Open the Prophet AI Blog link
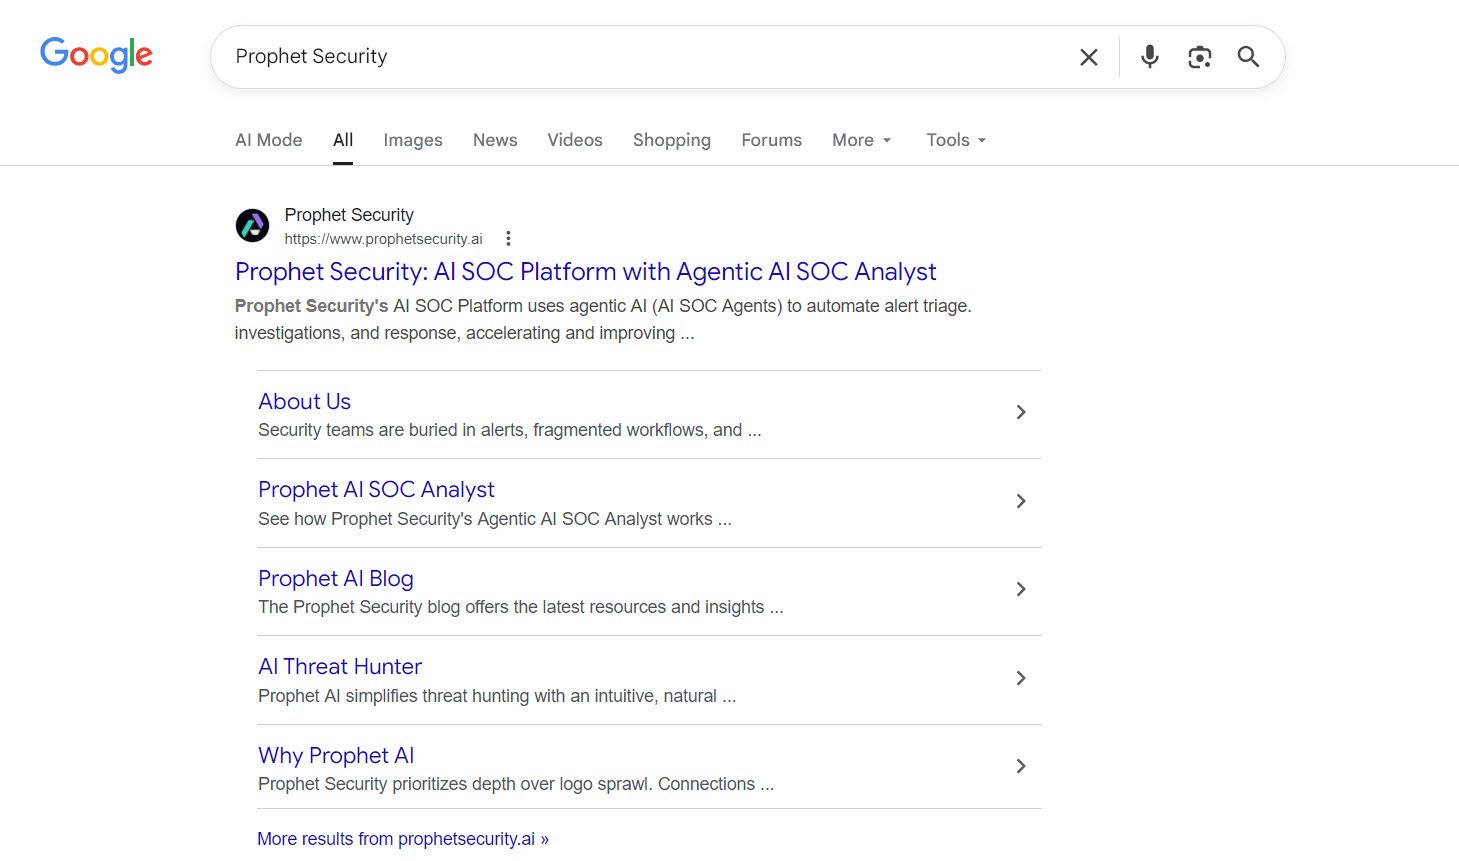This screenshot has height=861, width=1459. pyautogui.click(x=335, y=578)
